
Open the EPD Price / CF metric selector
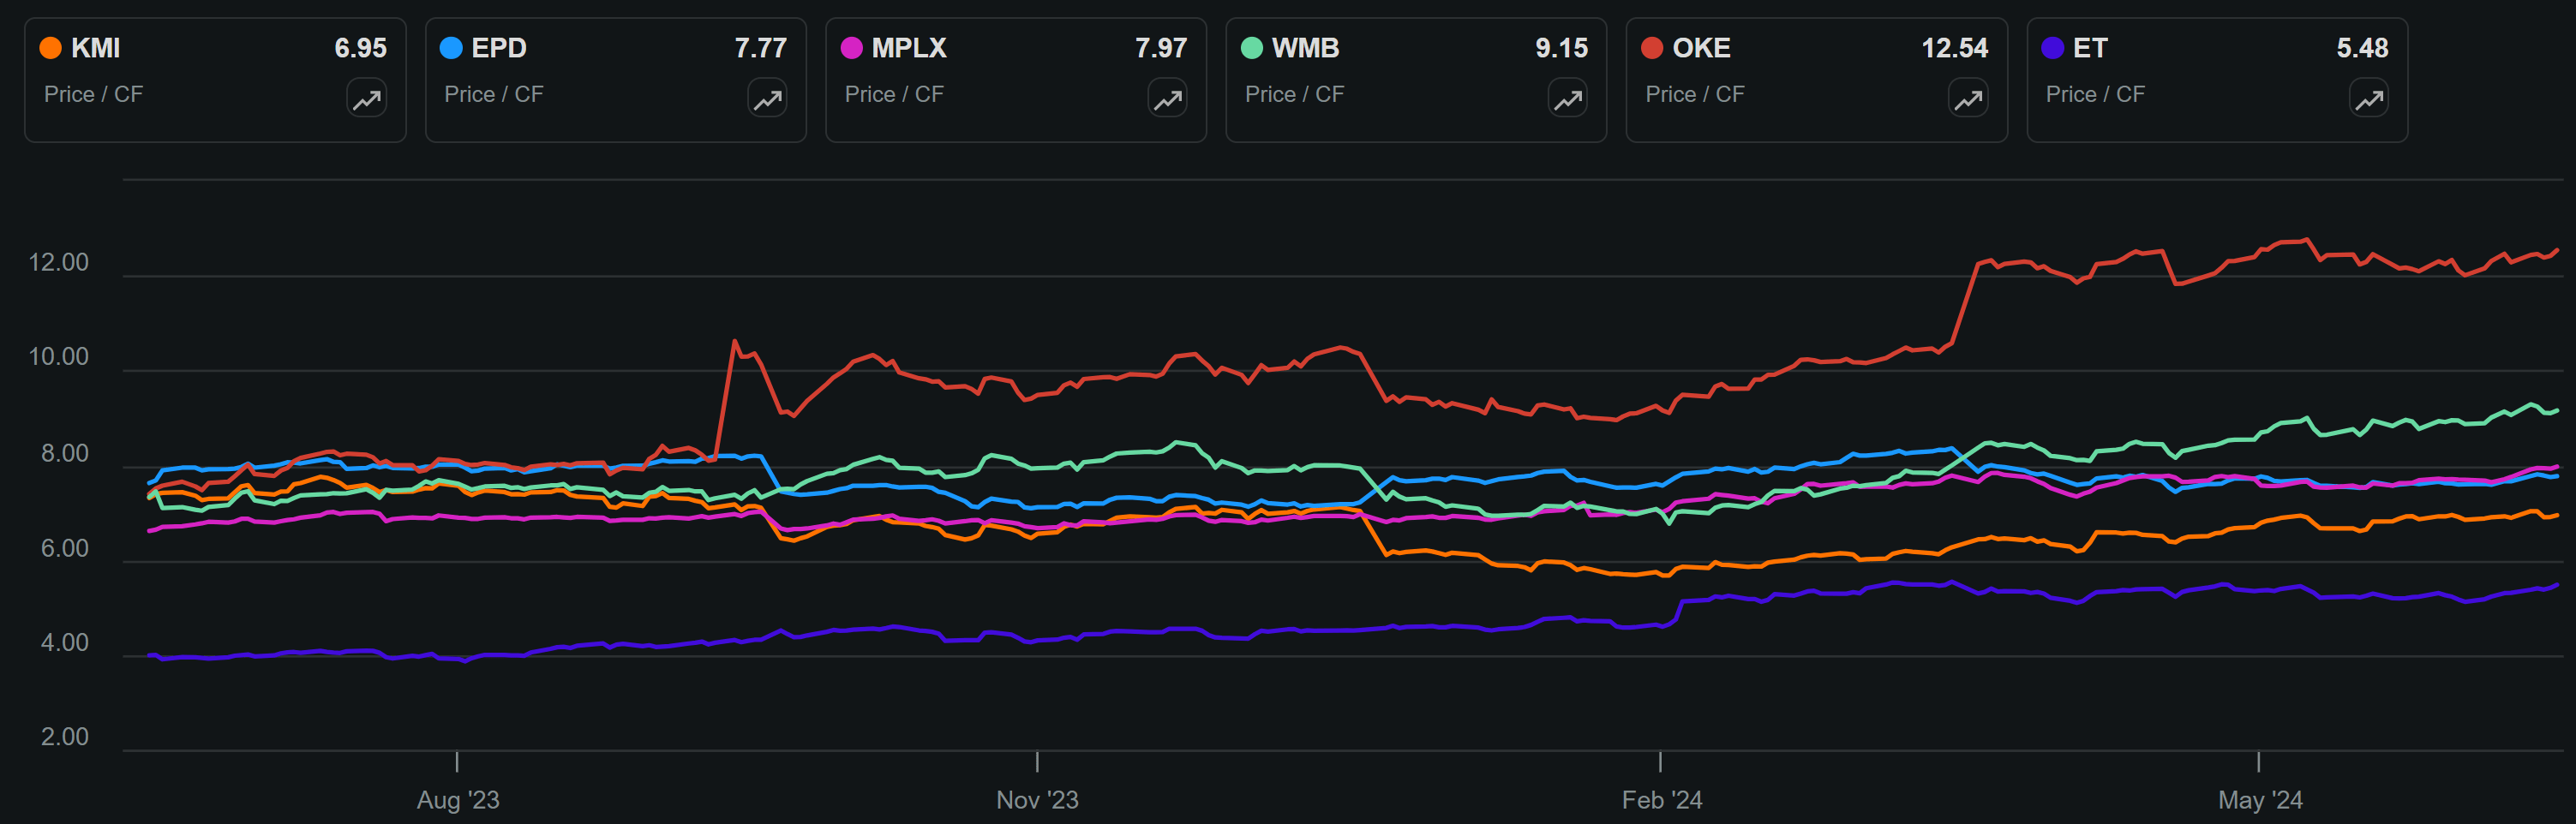tap(493, 94)
